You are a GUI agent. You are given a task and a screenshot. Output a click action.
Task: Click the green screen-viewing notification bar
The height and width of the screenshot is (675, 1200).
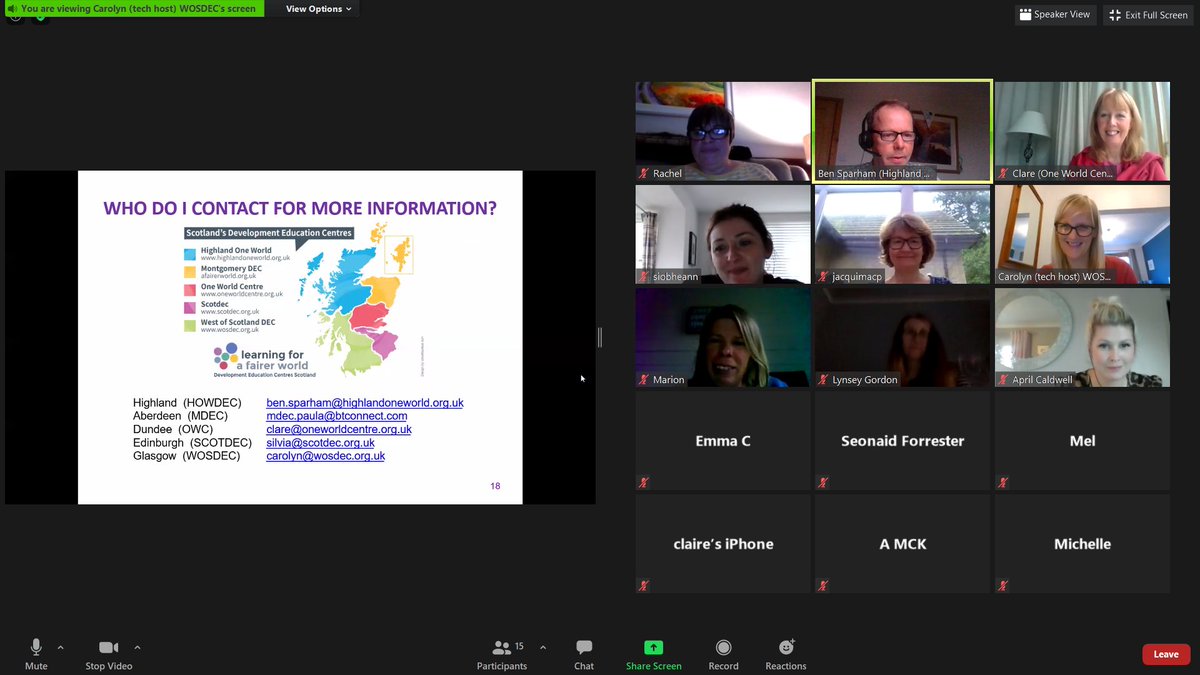133,9
